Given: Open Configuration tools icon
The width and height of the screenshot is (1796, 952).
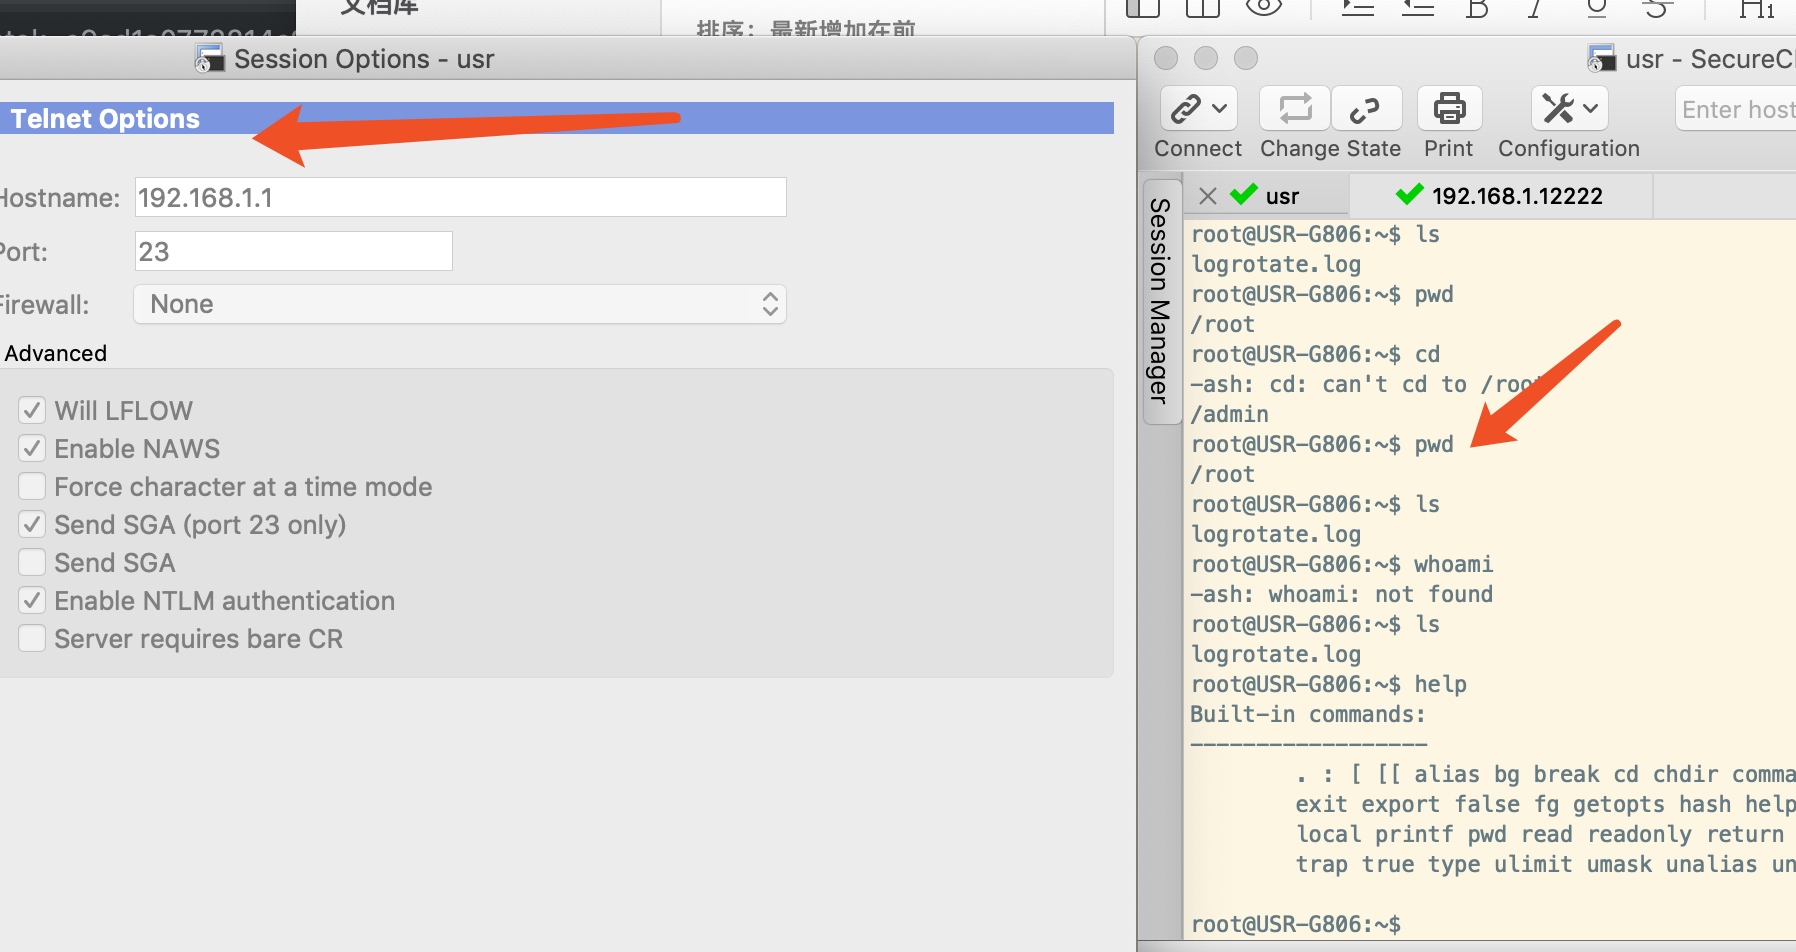Looking at the screenshot, I should click(1558, 108).
